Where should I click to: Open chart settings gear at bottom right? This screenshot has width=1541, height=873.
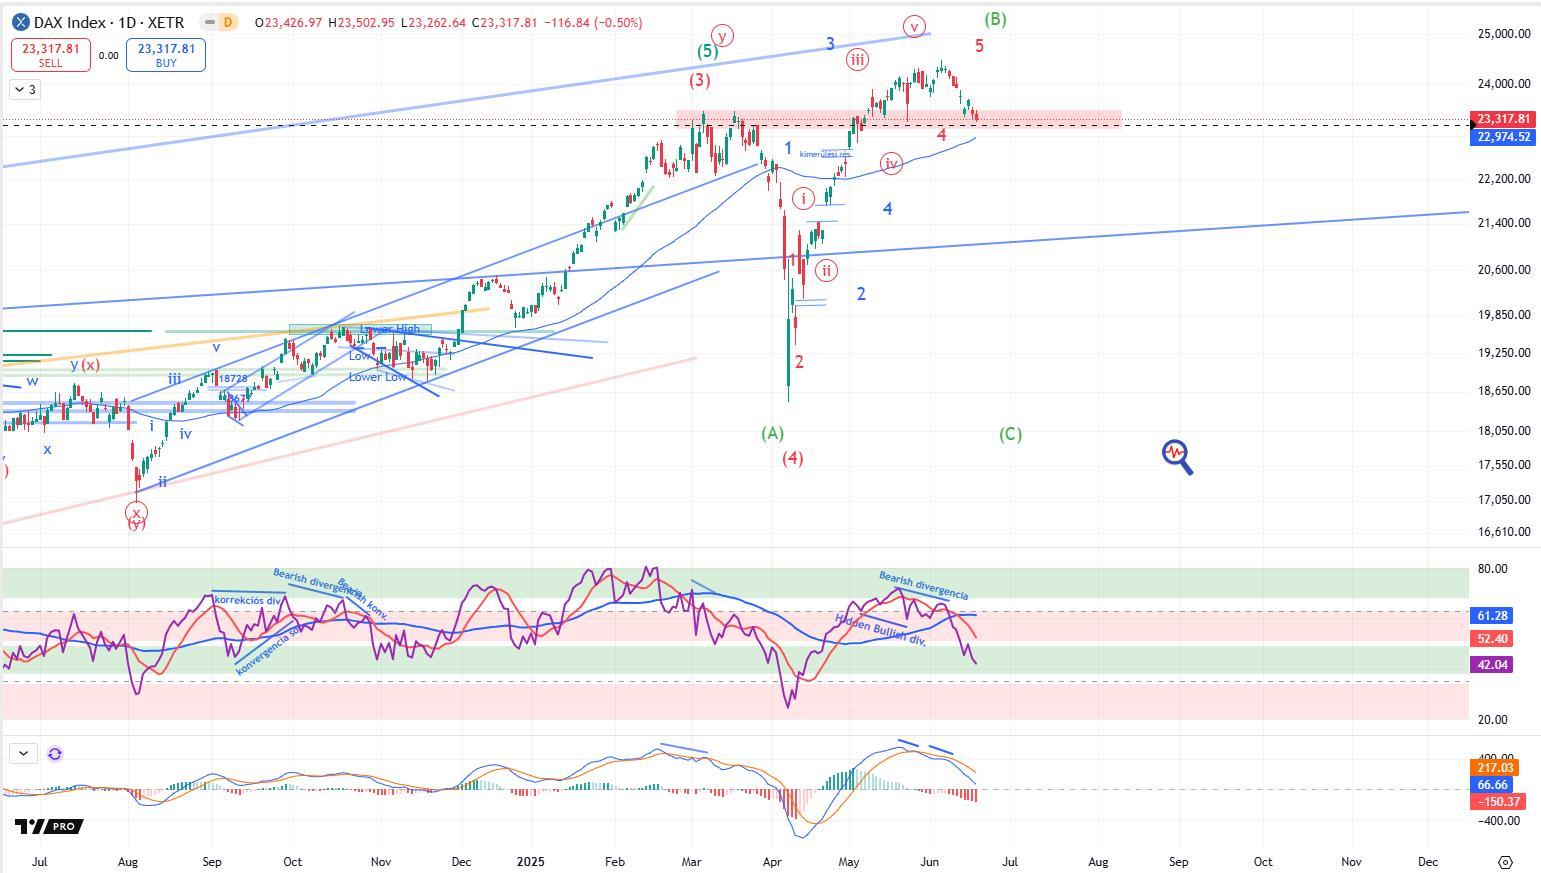coord(1506,862)
